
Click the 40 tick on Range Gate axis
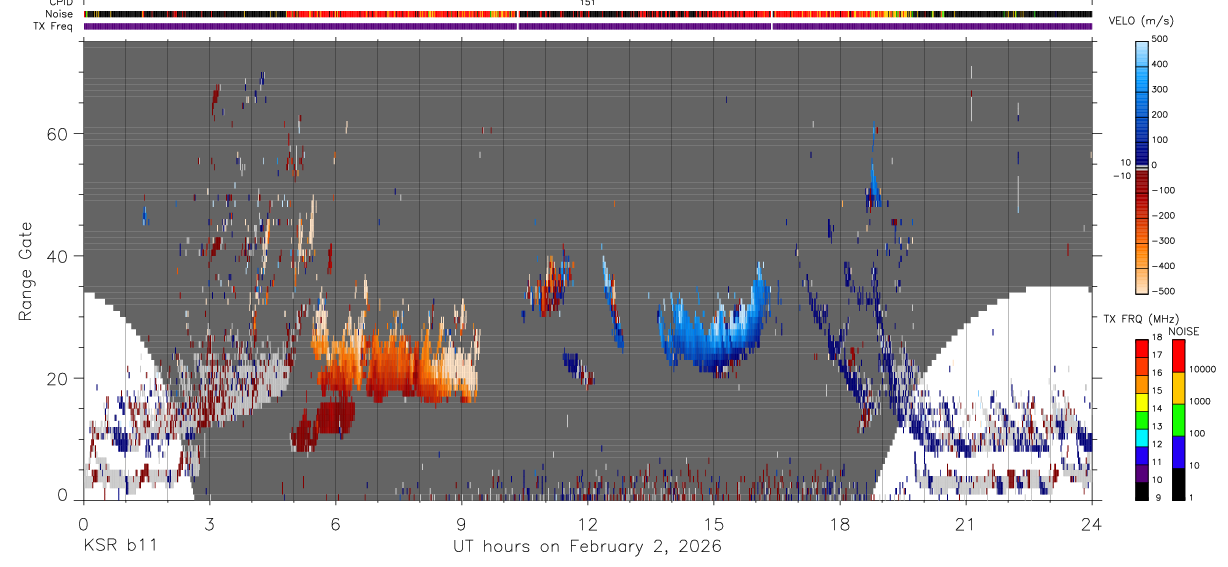pos(59,256)
